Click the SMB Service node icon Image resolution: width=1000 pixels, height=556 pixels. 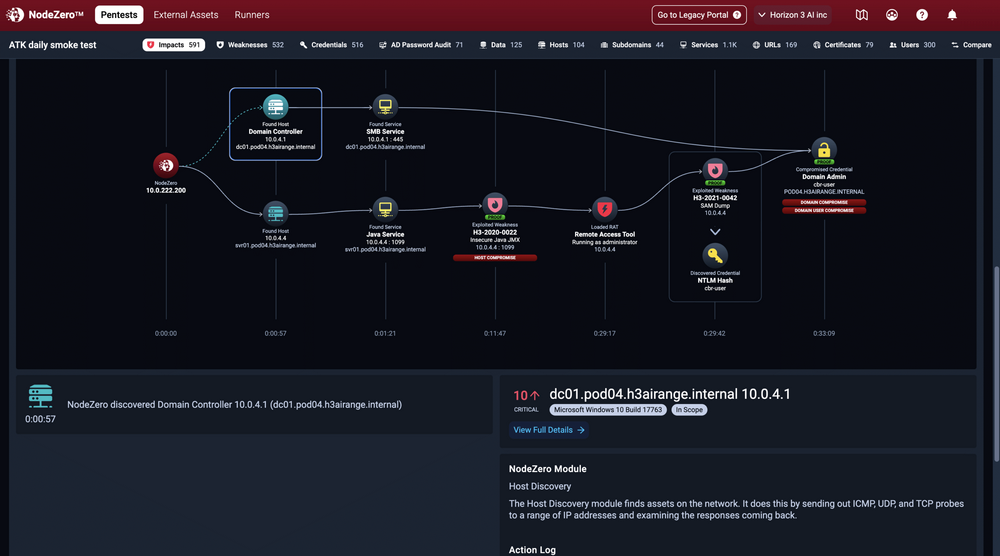tap(385, 106)
